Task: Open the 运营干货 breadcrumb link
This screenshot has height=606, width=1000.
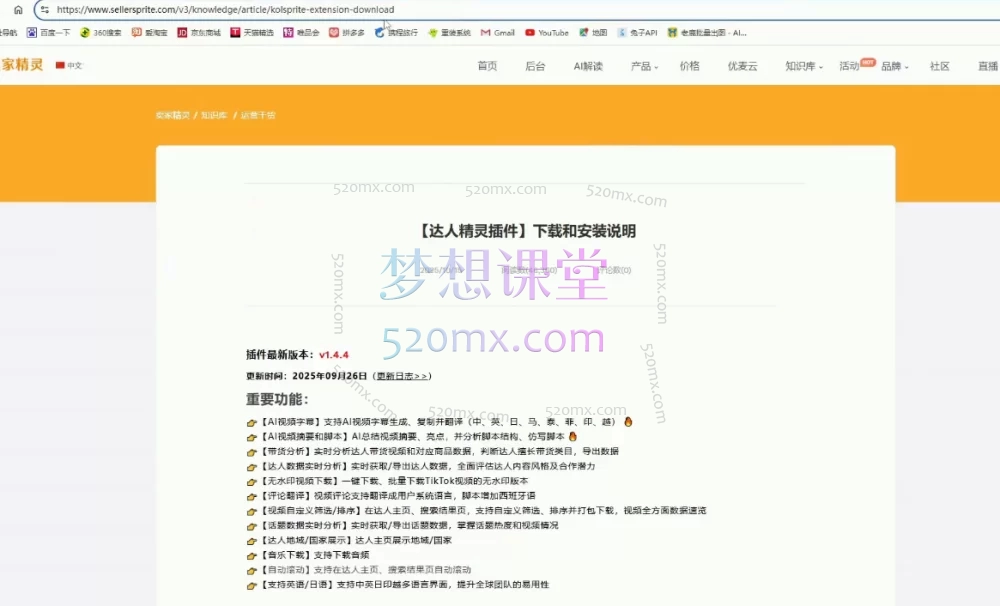Action: [x=256, y=115]
